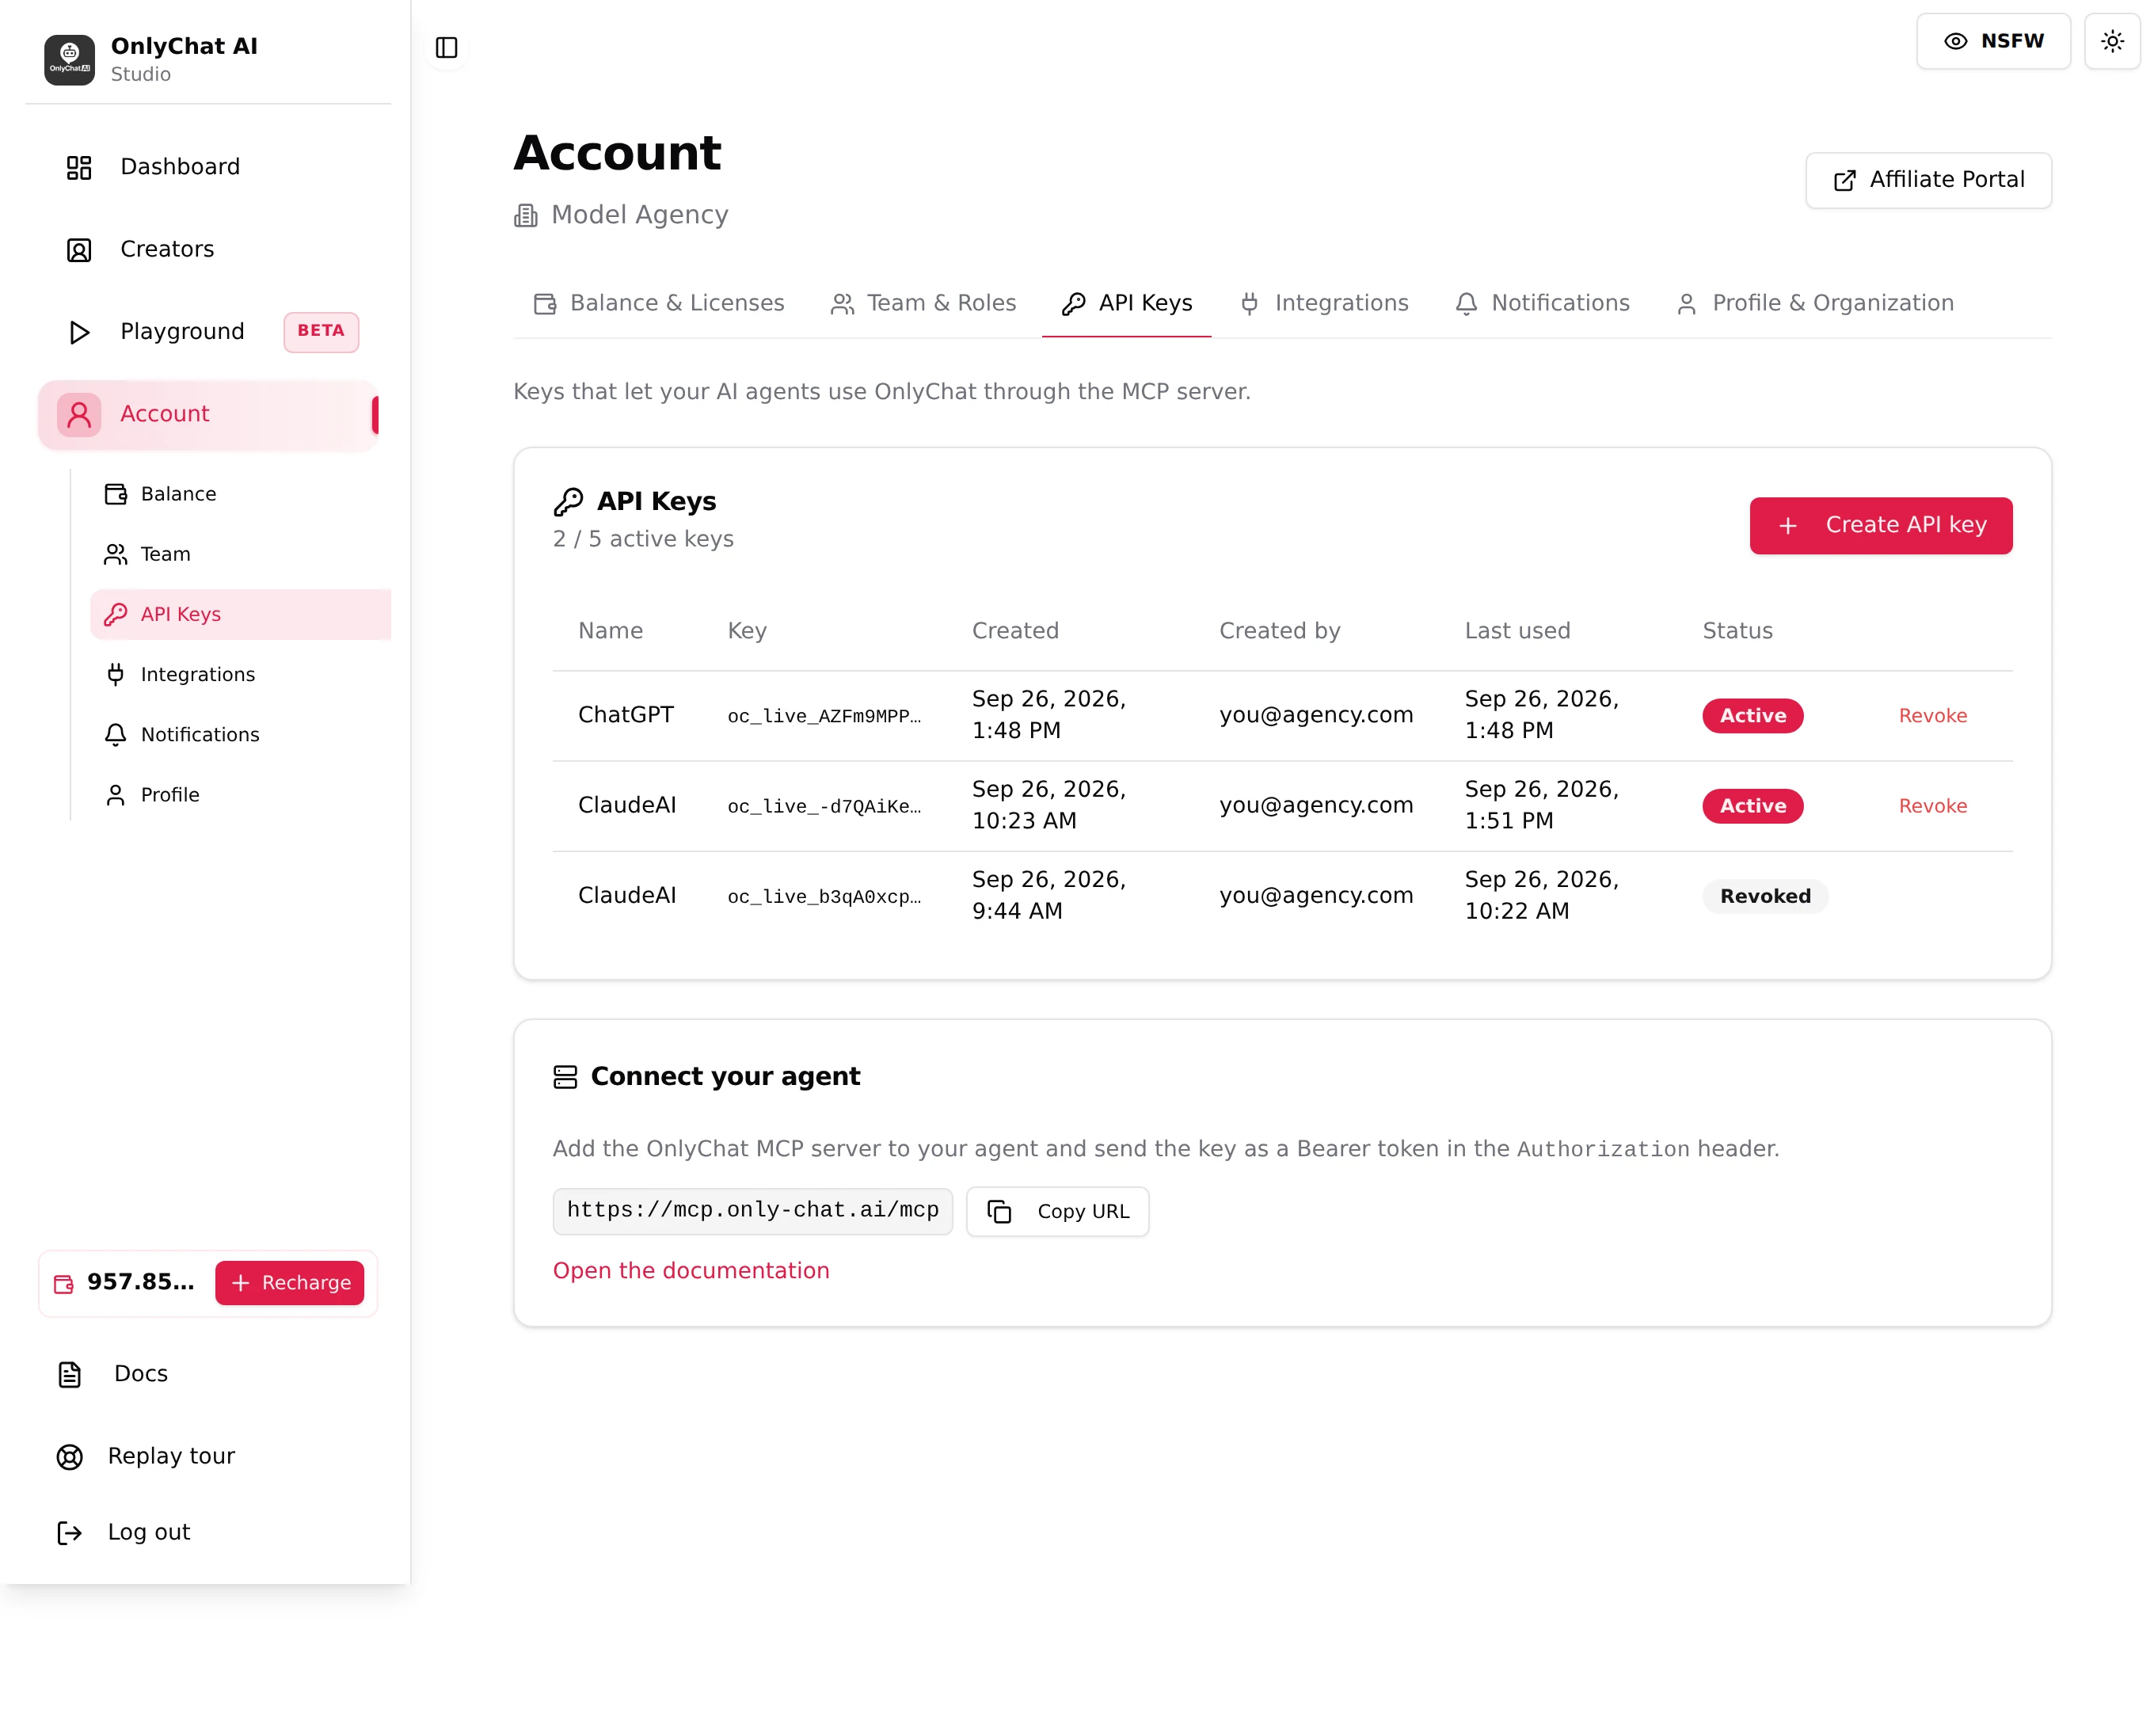Open Dashboard from the sidebar

point(208,167)
